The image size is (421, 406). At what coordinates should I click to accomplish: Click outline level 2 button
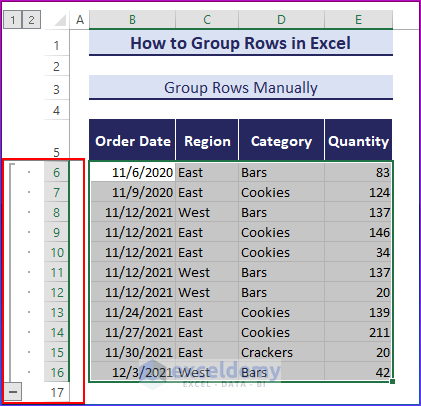(x=31, y=20)
